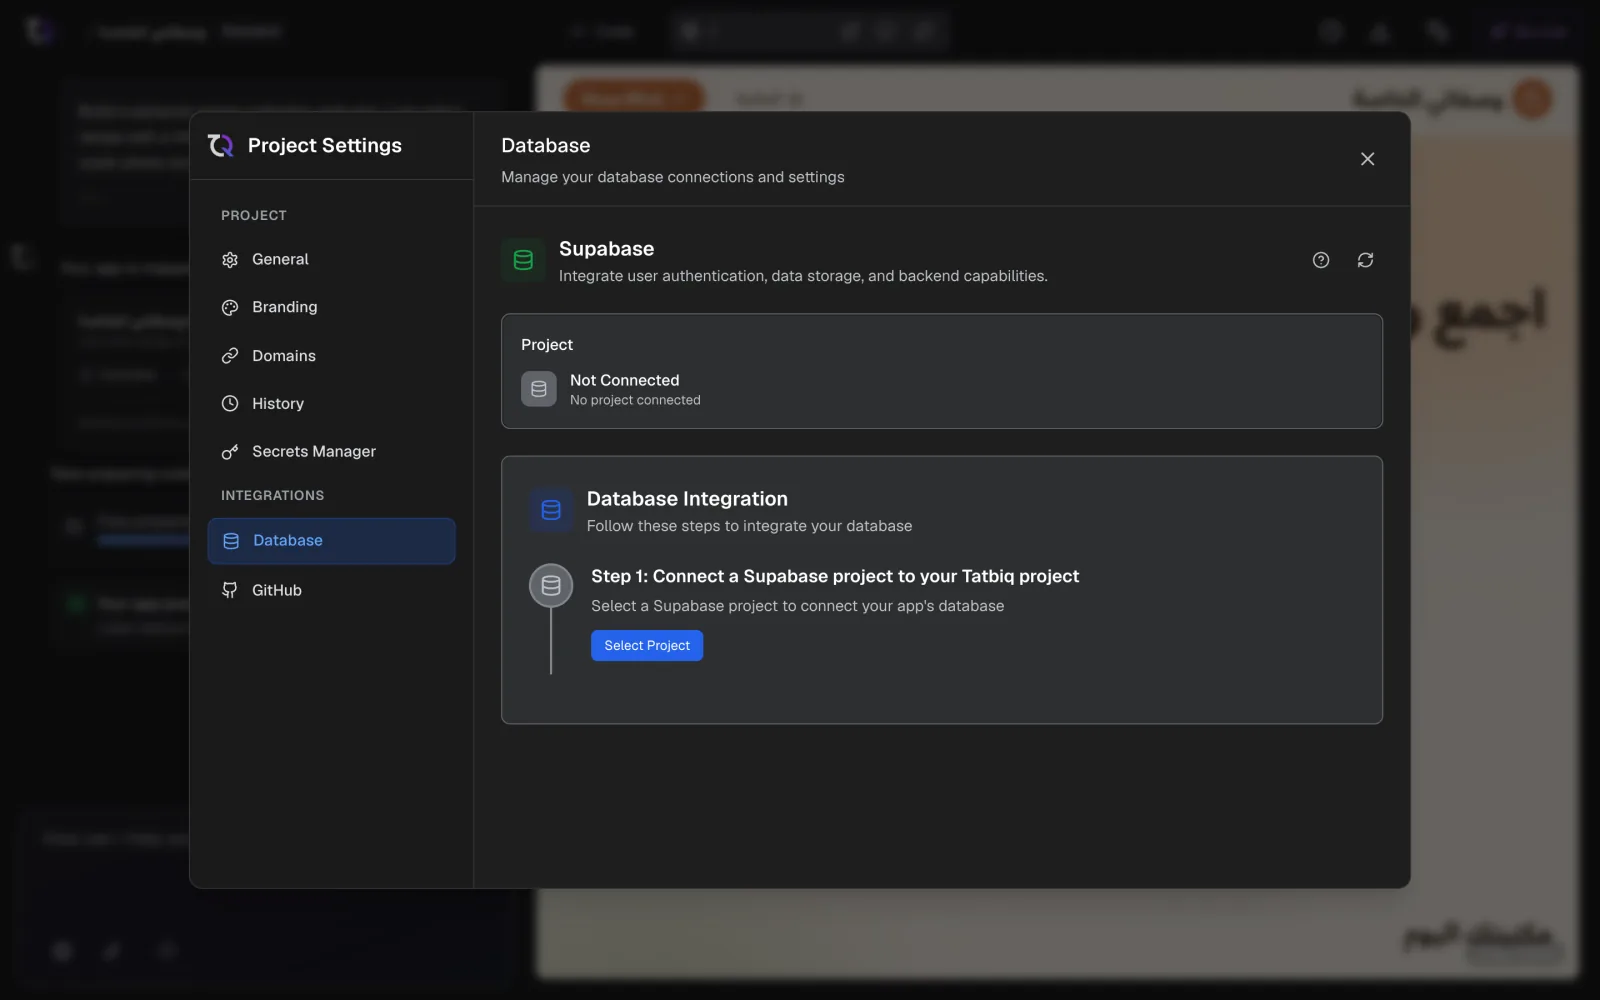Click the 'Supabase' heading text
The width and height of the screenshot is (1600, 1000).
pos(606,249)
